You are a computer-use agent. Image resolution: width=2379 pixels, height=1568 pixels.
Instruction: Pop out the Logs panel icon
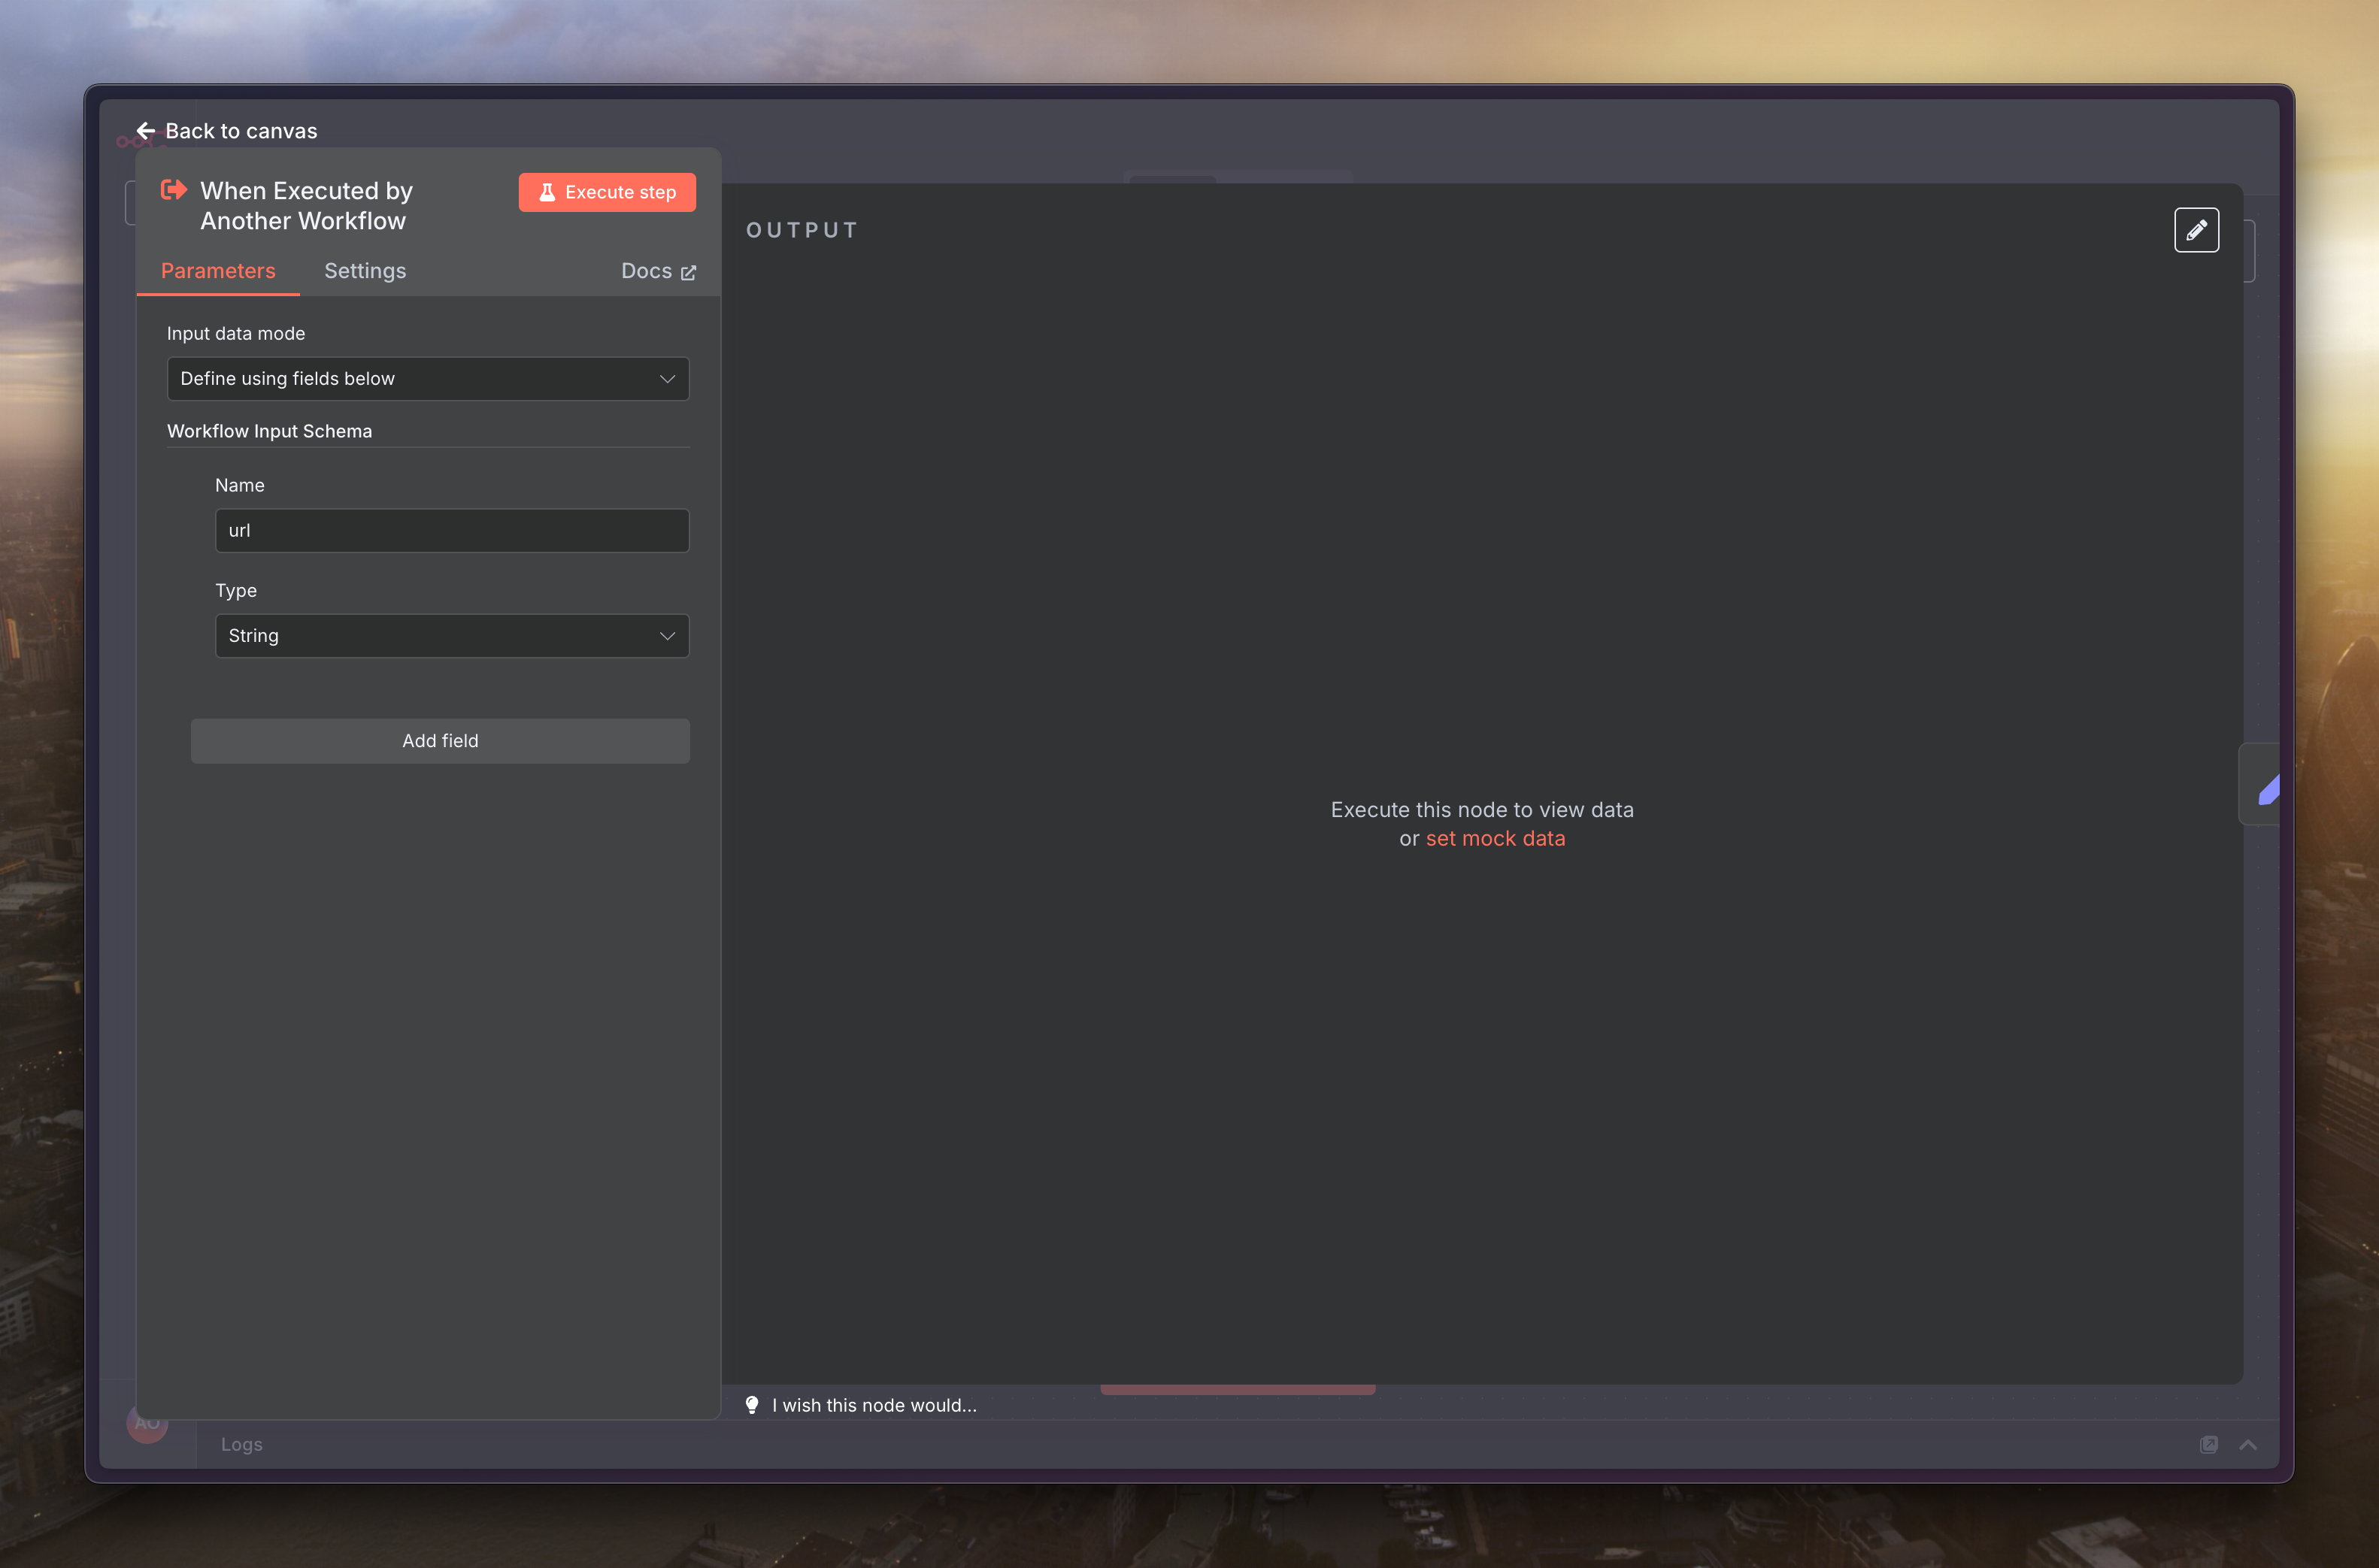pyautogui.click(x=2208, y=1444)
